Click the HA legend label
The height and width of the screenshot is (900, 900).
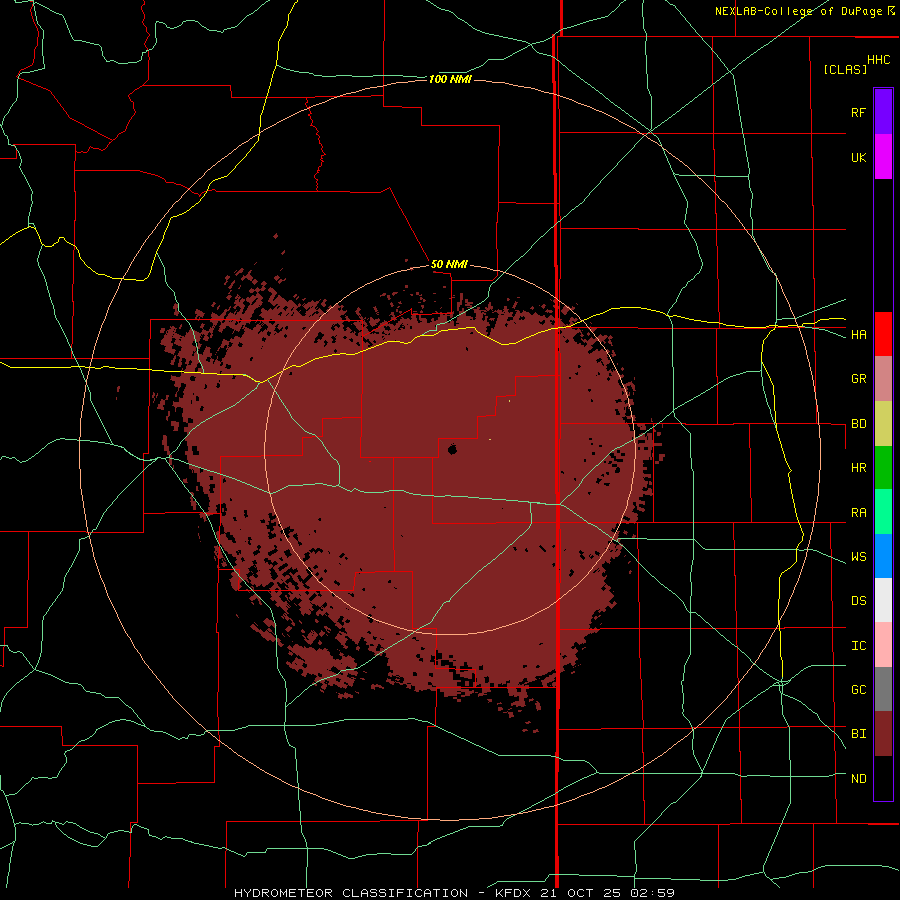click(x=858, y=334)
